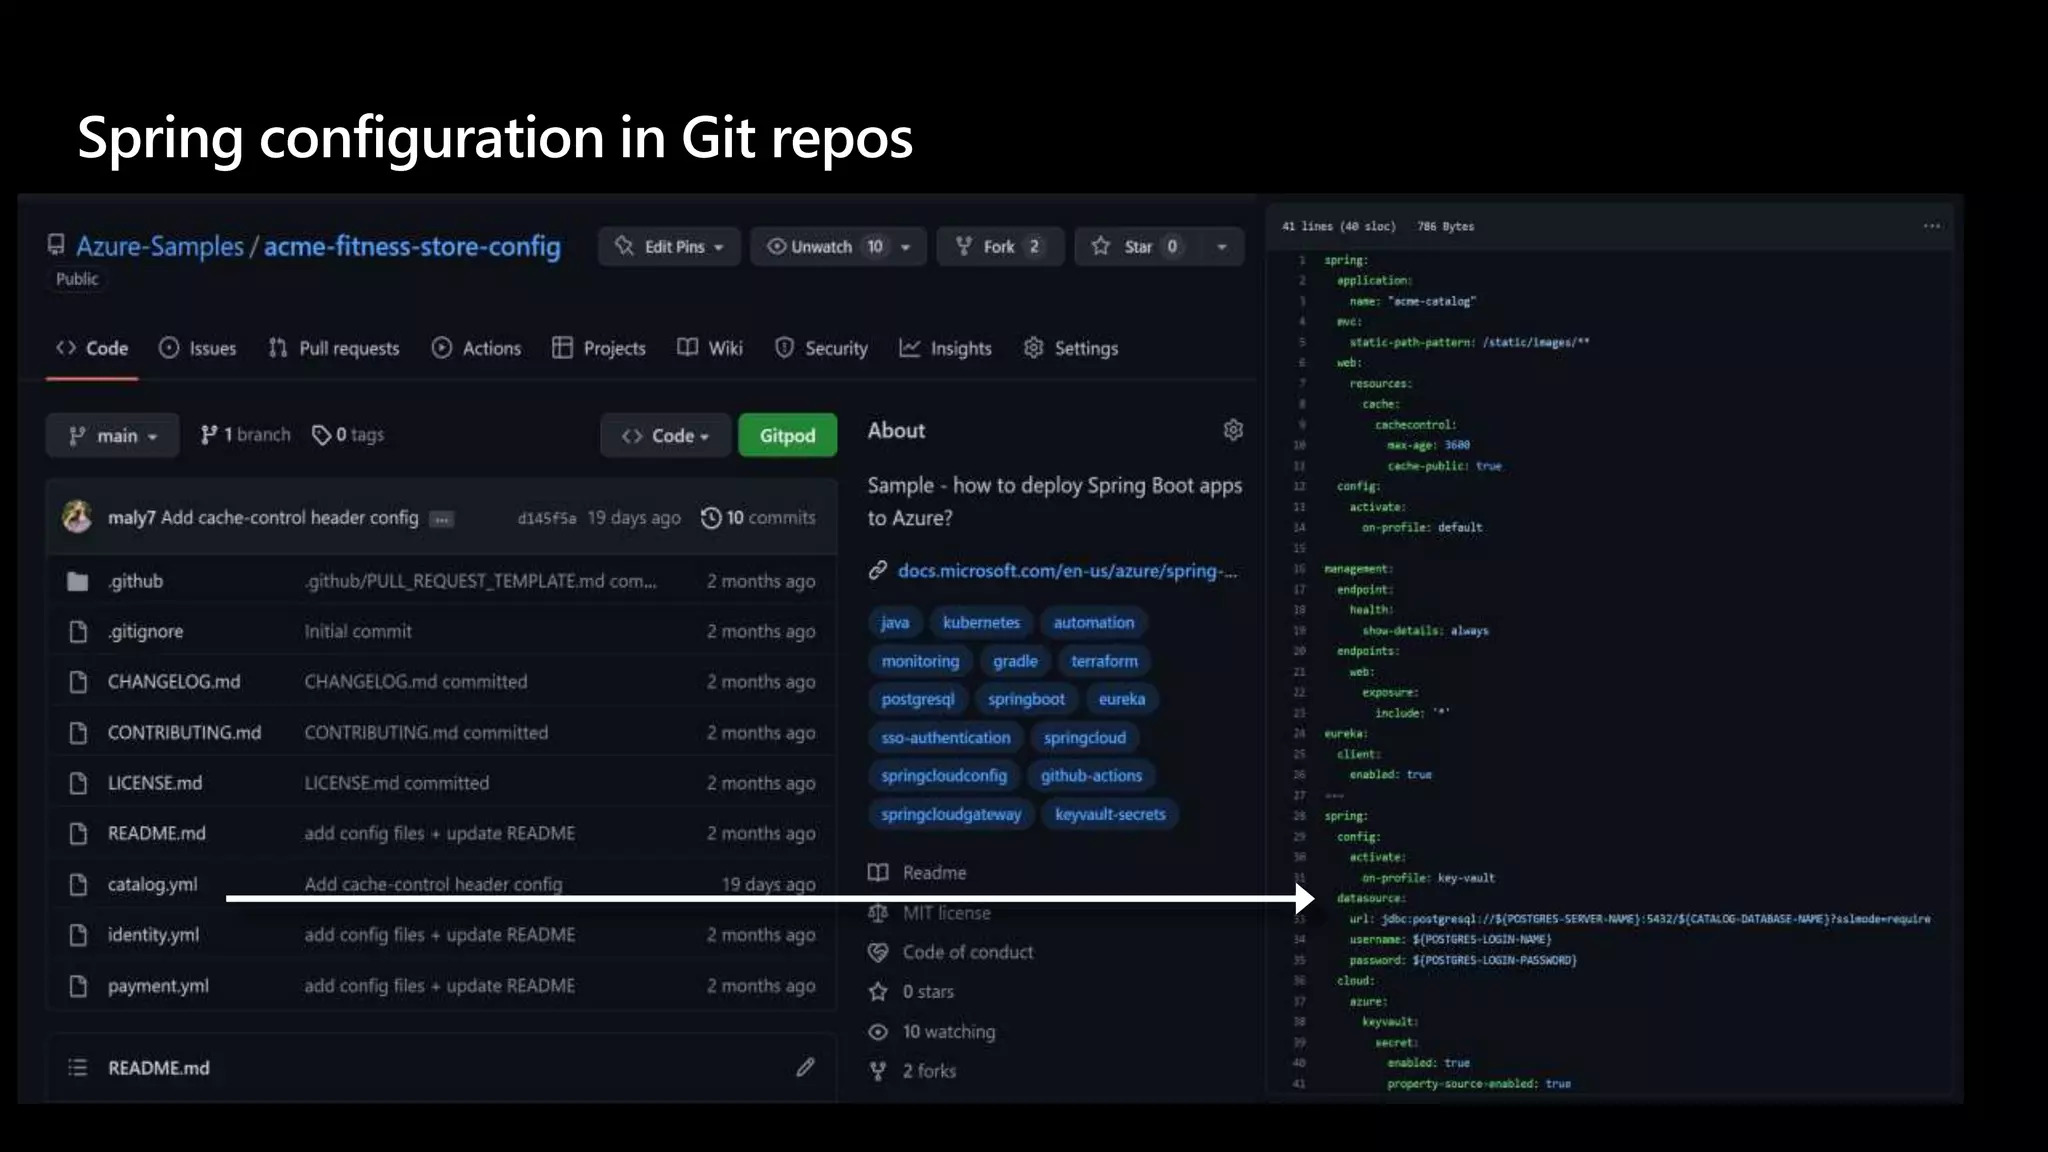Click the three-dots menu in file viewer
Screen dimensions: 2048x1152
[1931, 226]
